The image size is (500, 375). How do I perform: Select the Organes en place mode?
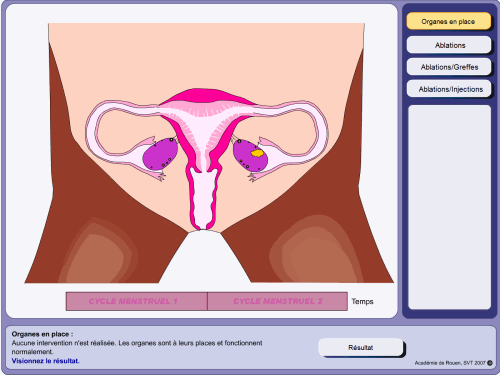(449, 21)
